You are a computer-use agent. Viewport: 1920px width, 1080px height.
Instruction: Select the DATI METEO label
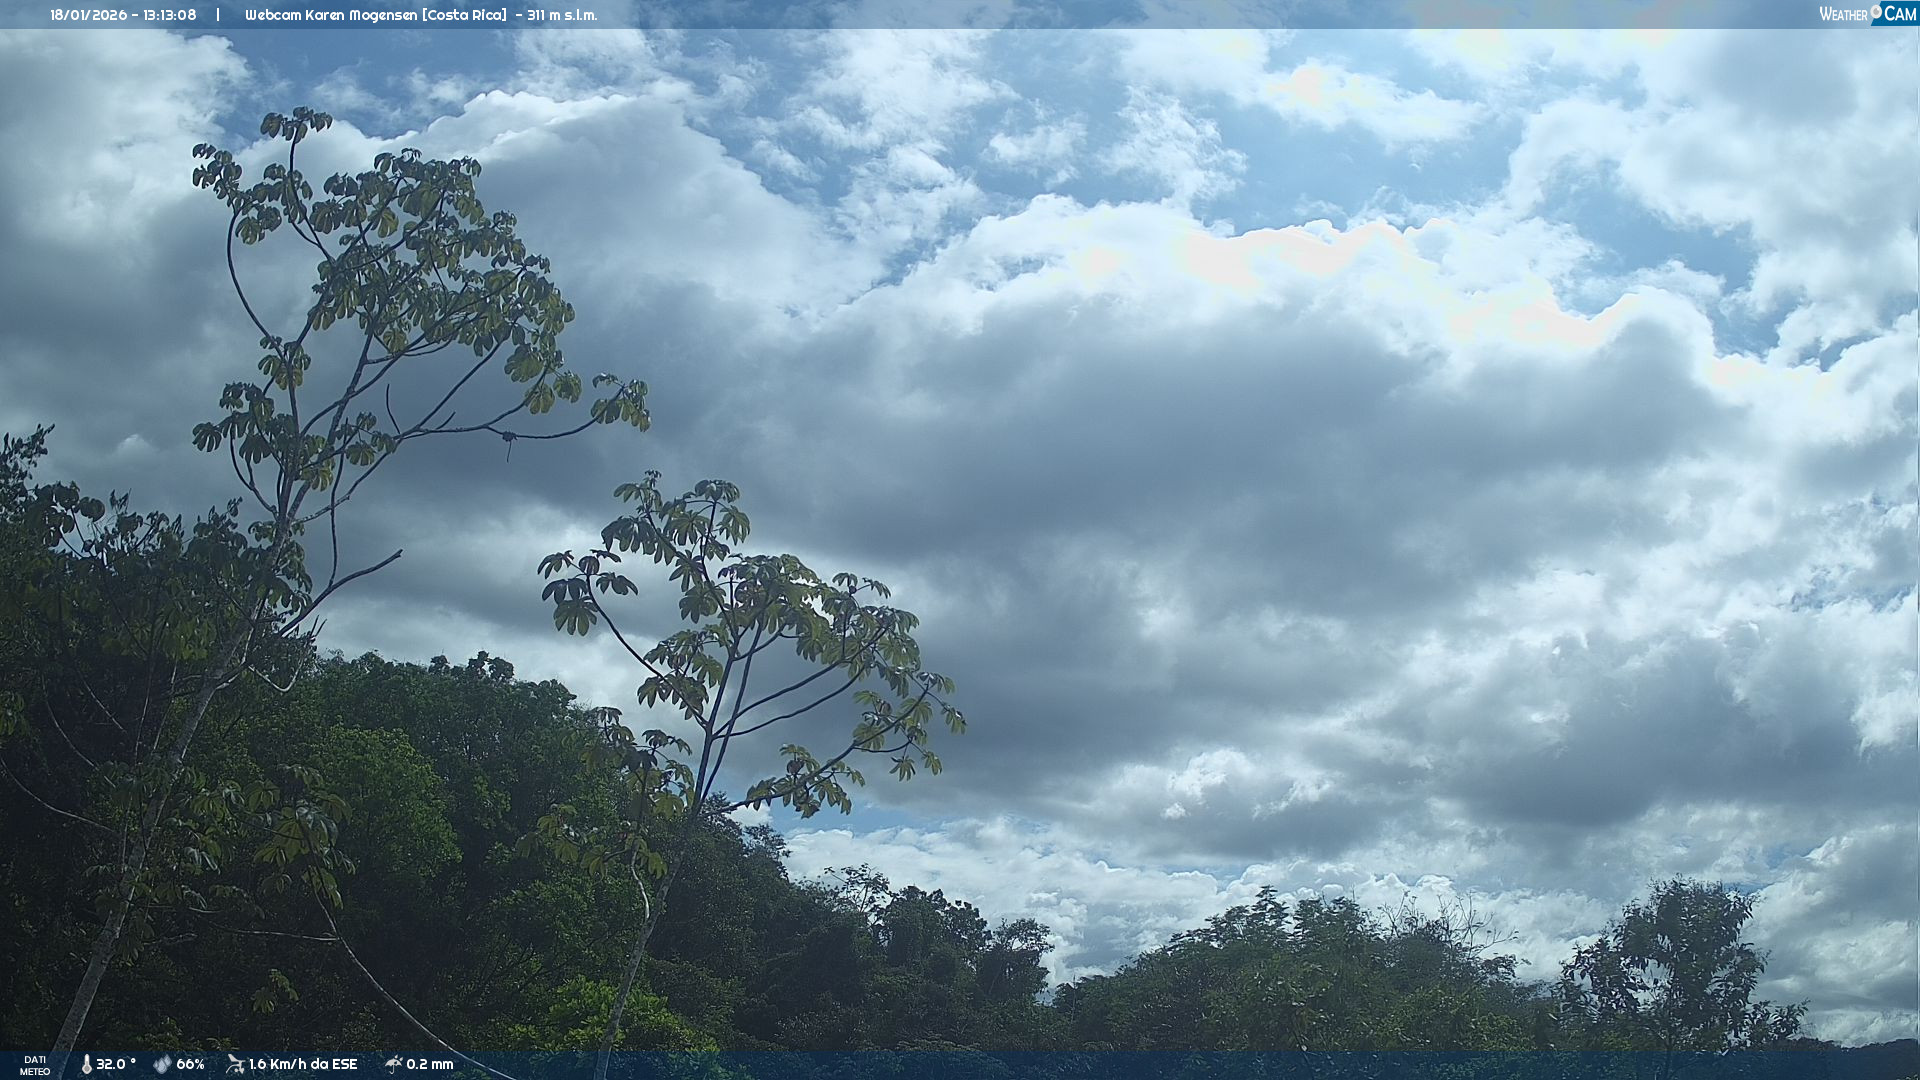[x=35, y=1065]
